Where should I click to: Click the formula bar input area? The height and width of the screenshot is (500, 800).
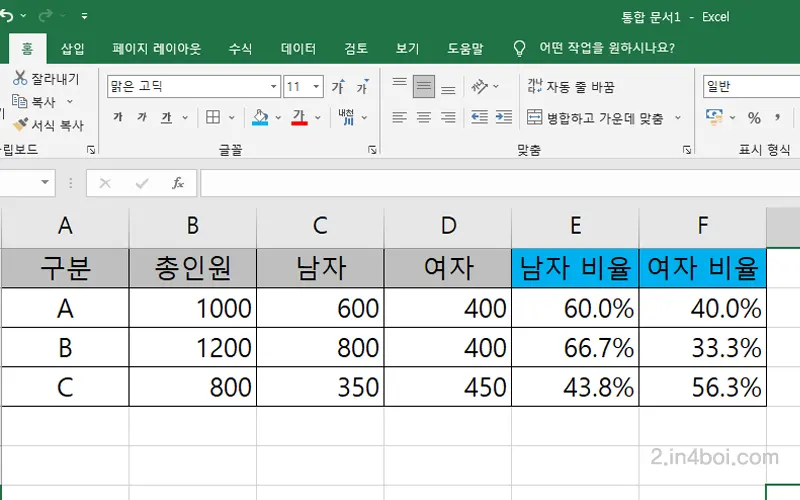(500, 183)
